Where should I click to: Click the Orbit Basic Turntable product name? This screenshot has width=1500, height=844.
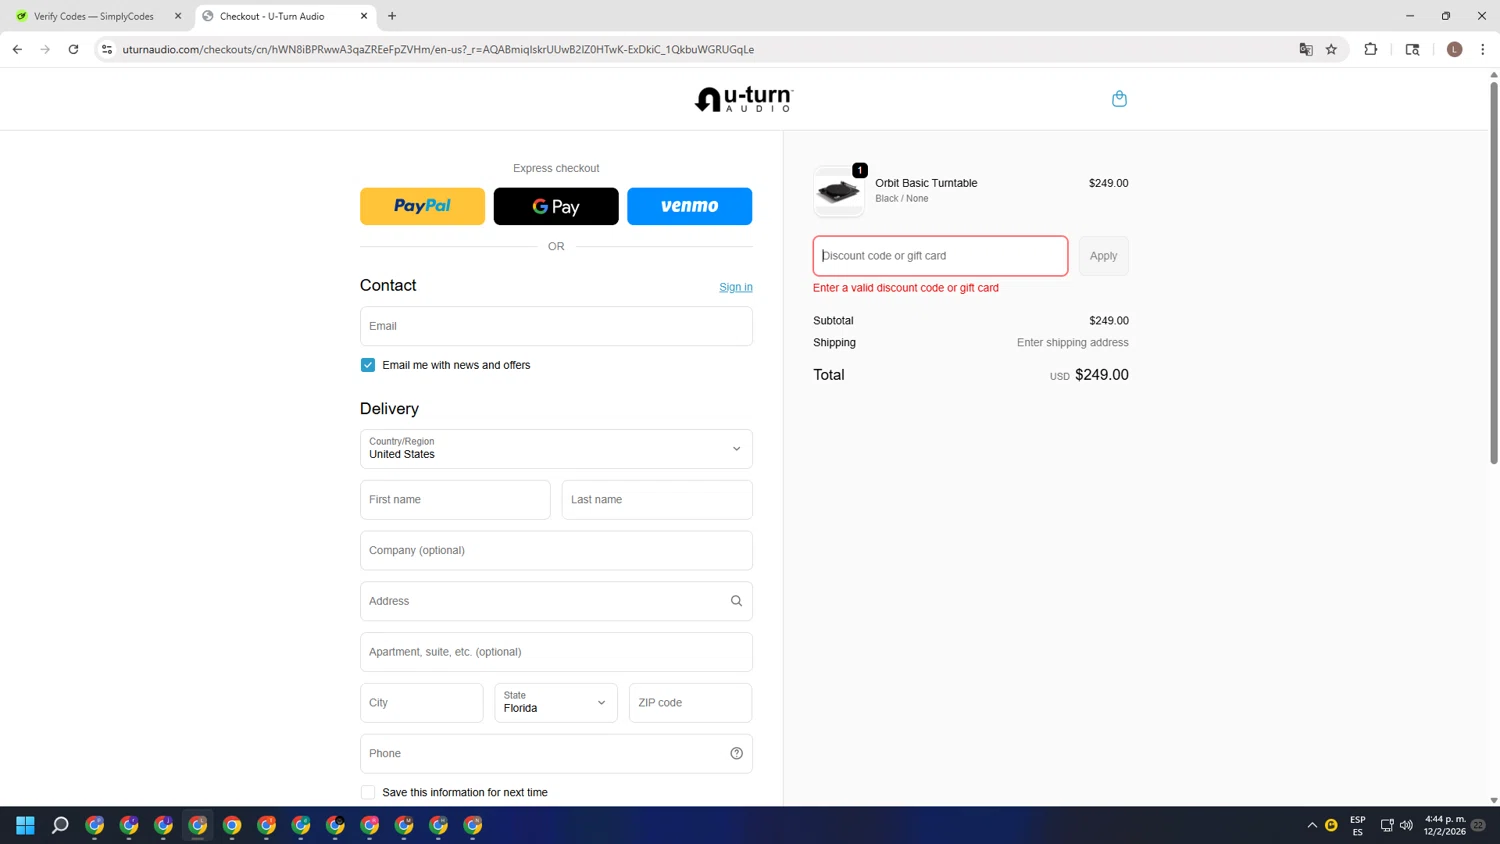tap(926, 183)
